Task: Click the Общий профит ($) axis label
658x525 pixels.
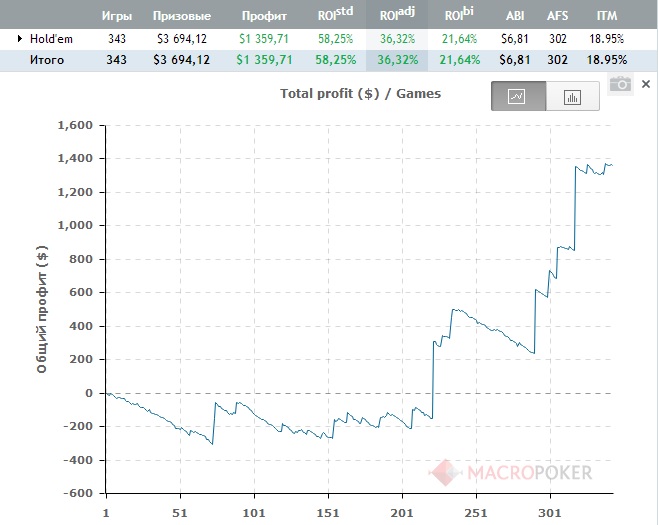Action: [x=42, y=309]
